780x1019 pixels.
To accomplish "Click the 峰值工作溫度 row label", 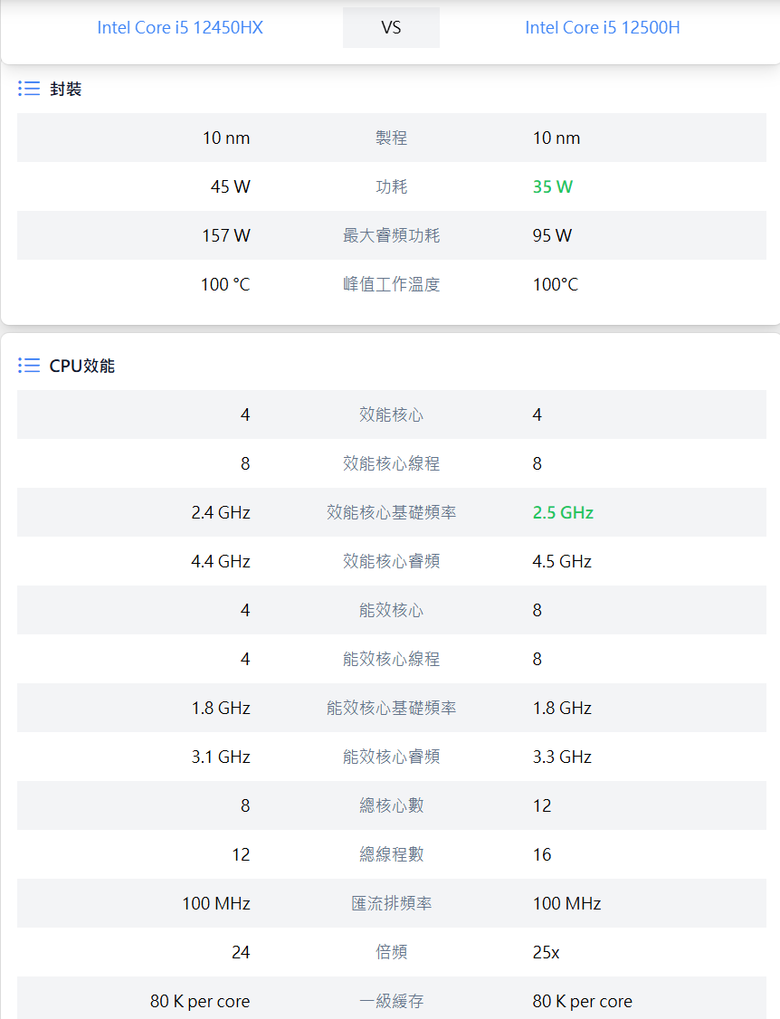I will tap(391, 284).
